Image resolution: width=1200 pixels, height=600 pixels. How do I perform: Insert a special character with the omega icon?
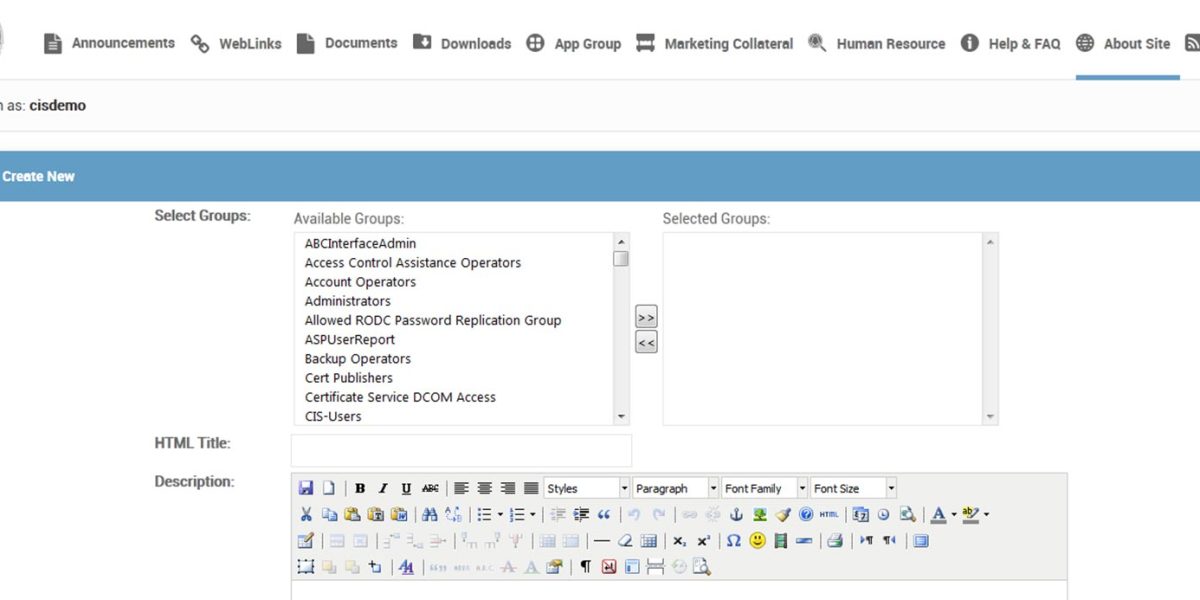click(734, 541)
